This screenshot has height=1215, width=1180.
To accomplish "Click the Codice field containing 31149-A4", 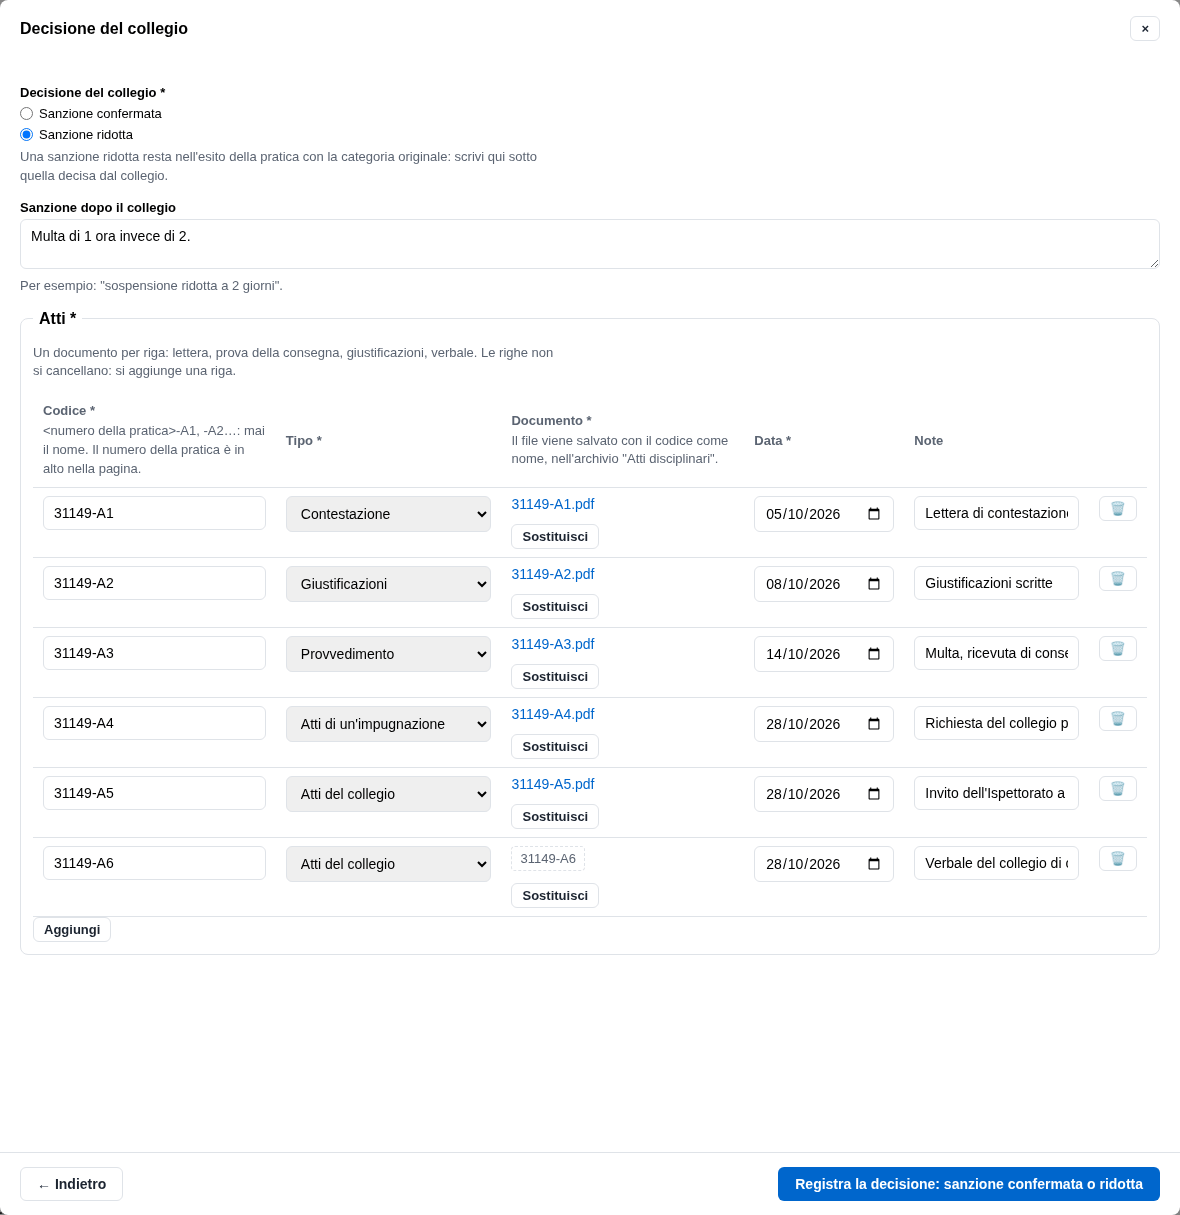I will [154, 723].
